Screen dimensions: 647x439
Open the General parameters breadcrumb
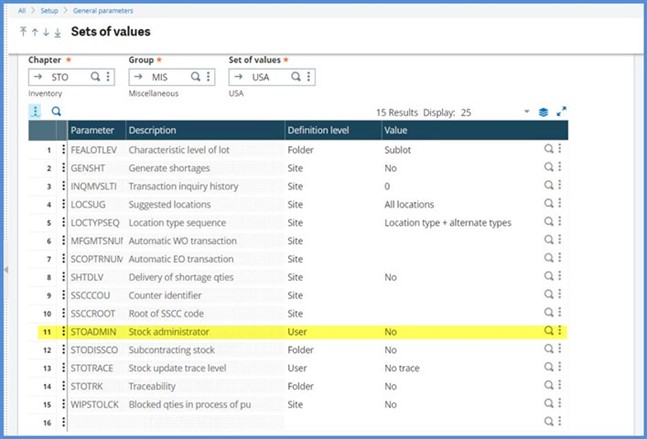[102, 9]
